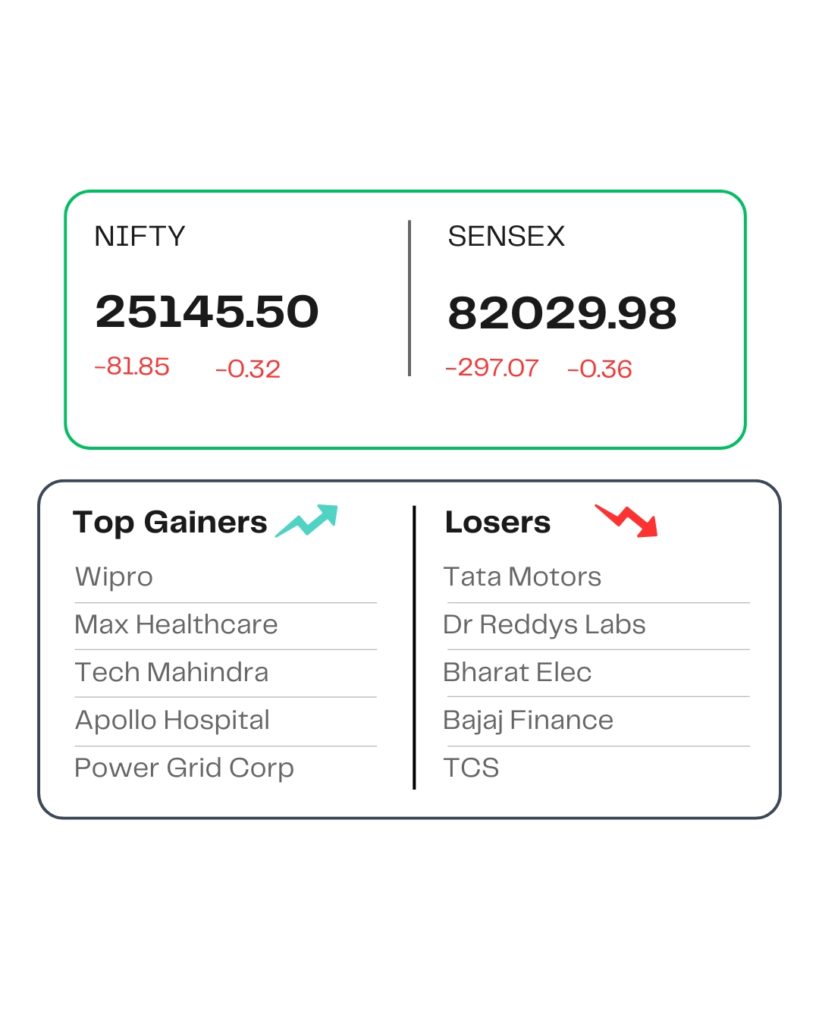Open Max Healthcare stock entry
The width and height of the screenshot is (819, 1024).
click(176, 625)
